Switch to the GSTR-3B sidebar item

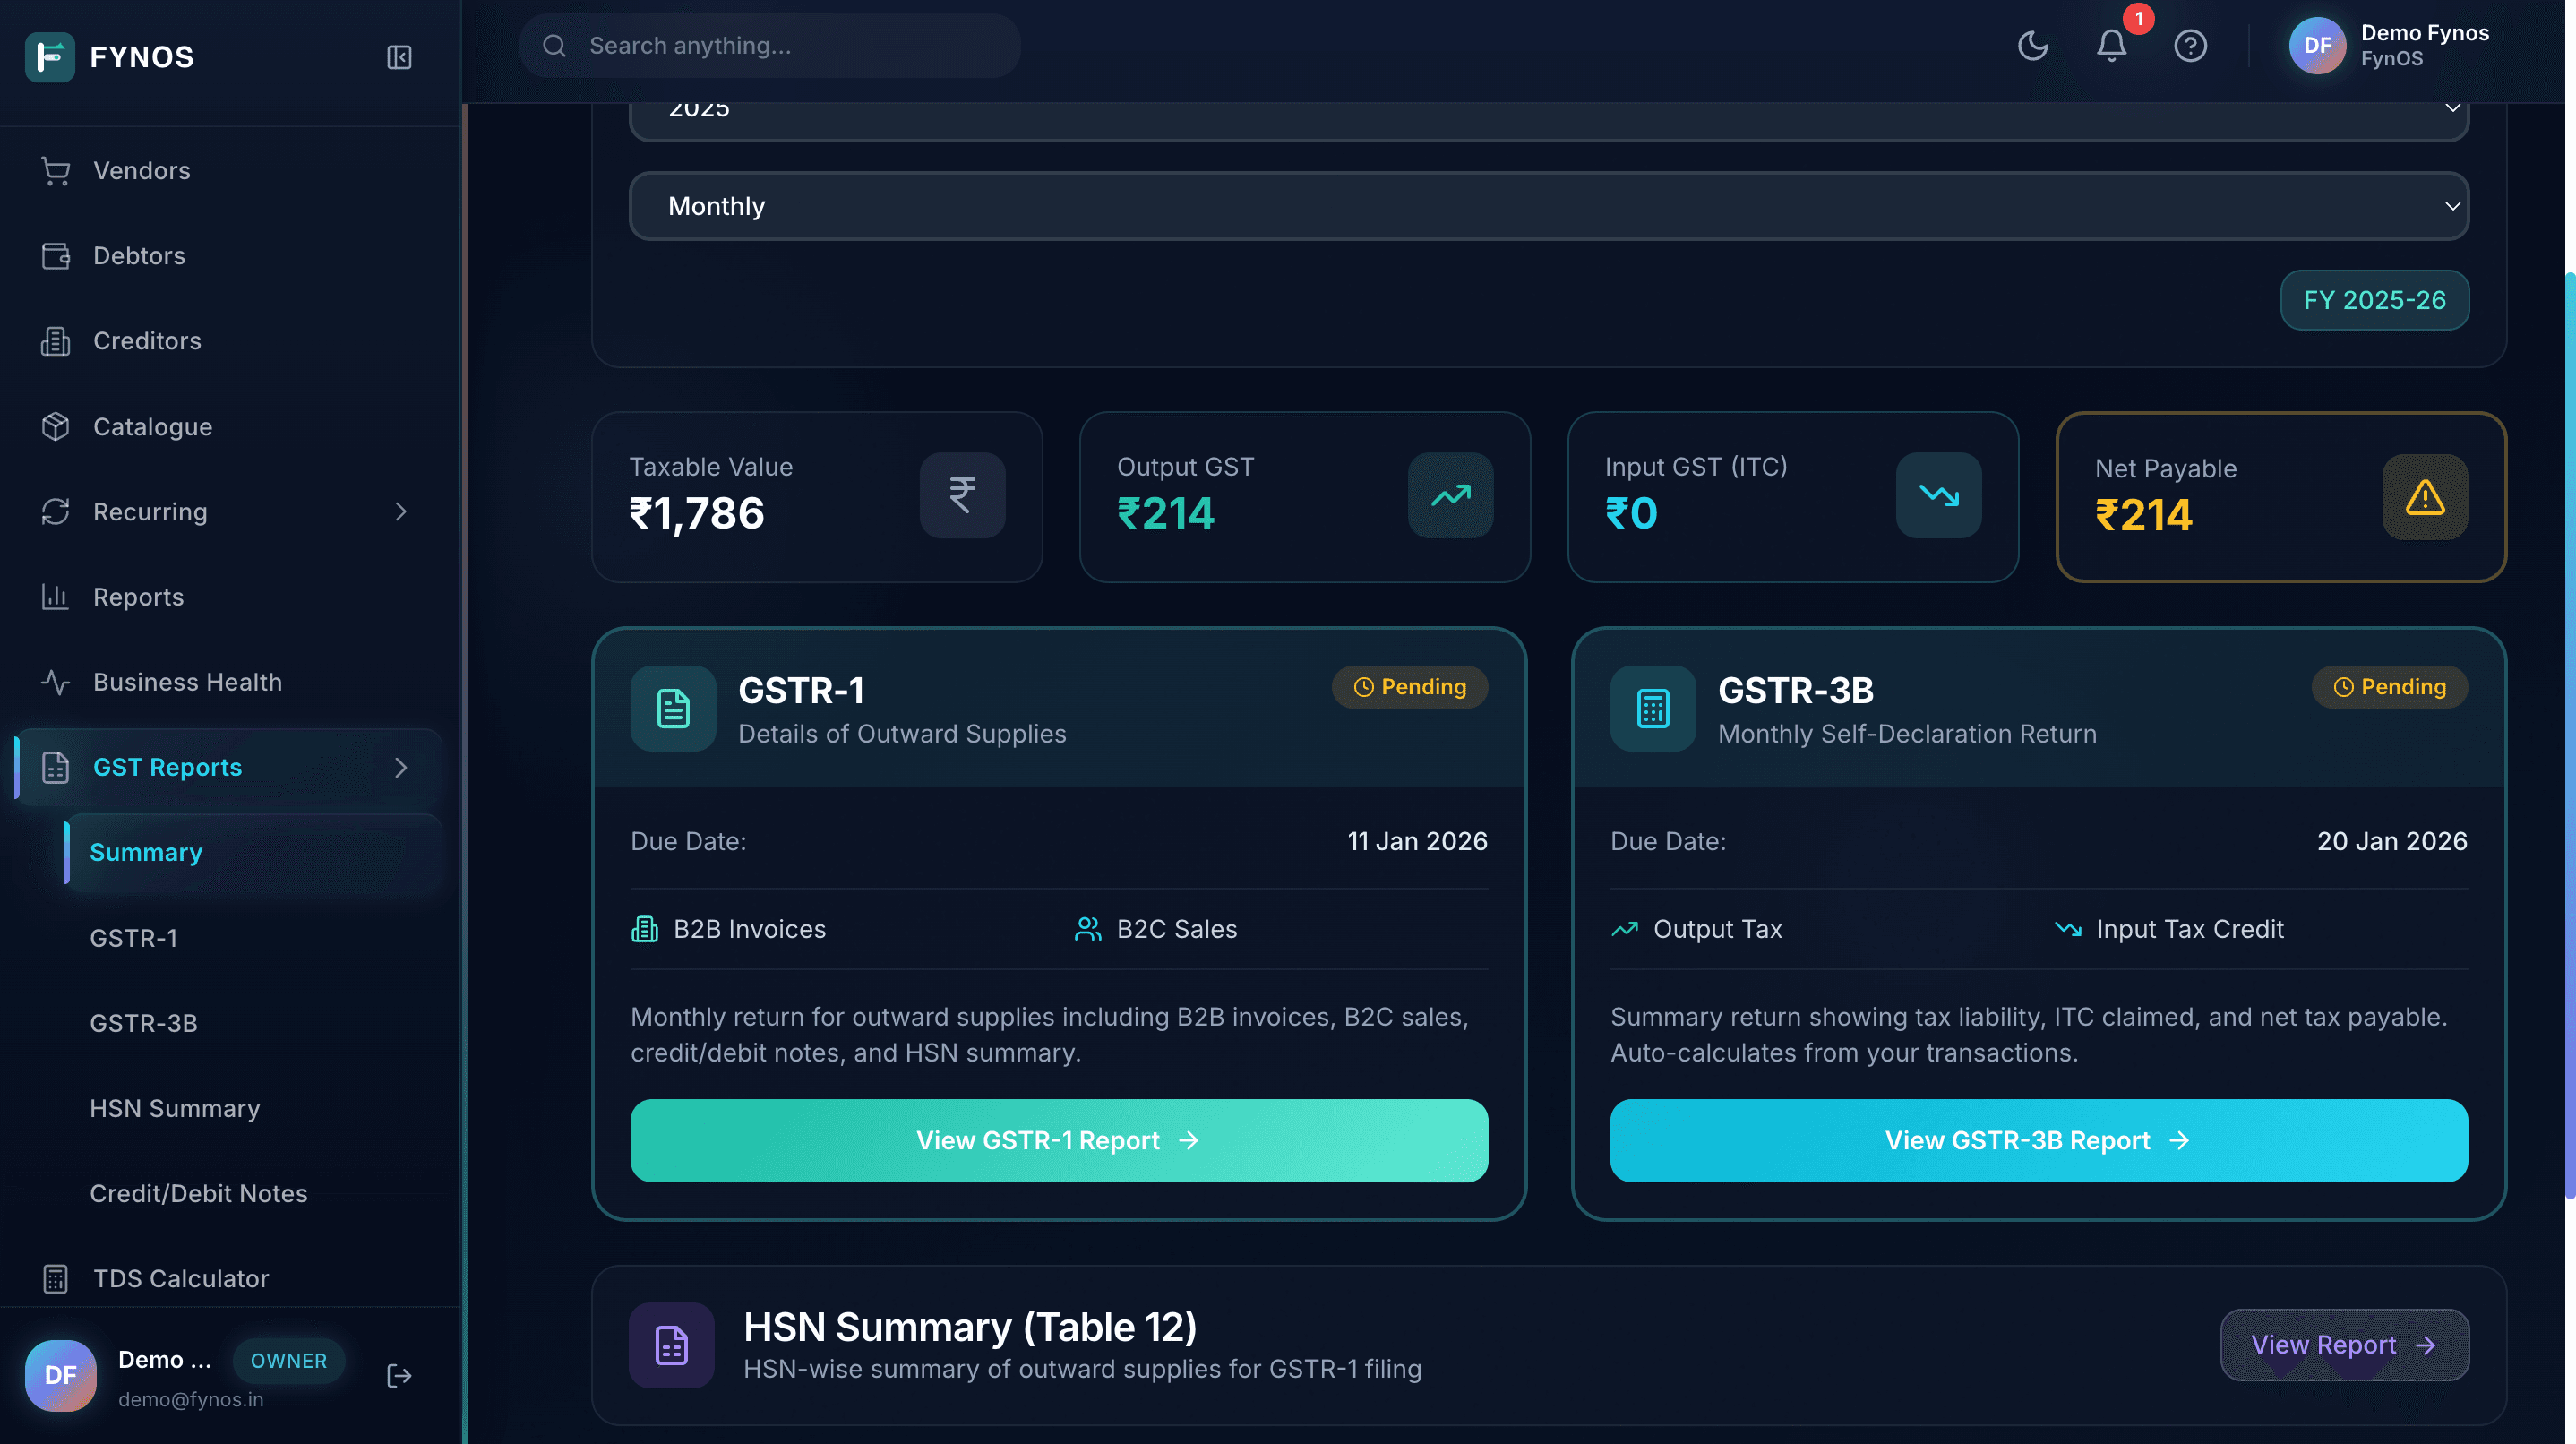[144, 1023]
